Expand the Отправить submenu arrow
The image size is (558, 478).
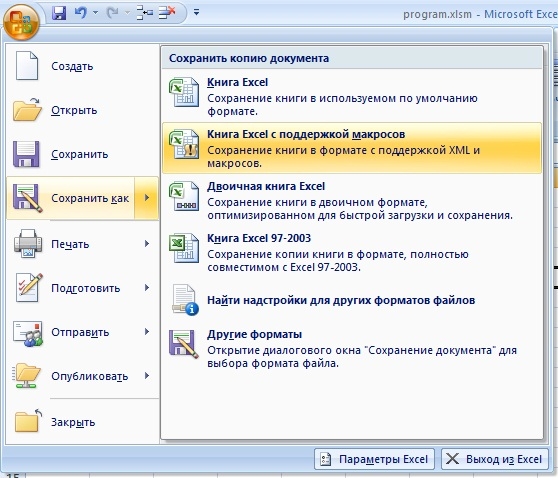[x=147, y=332]
